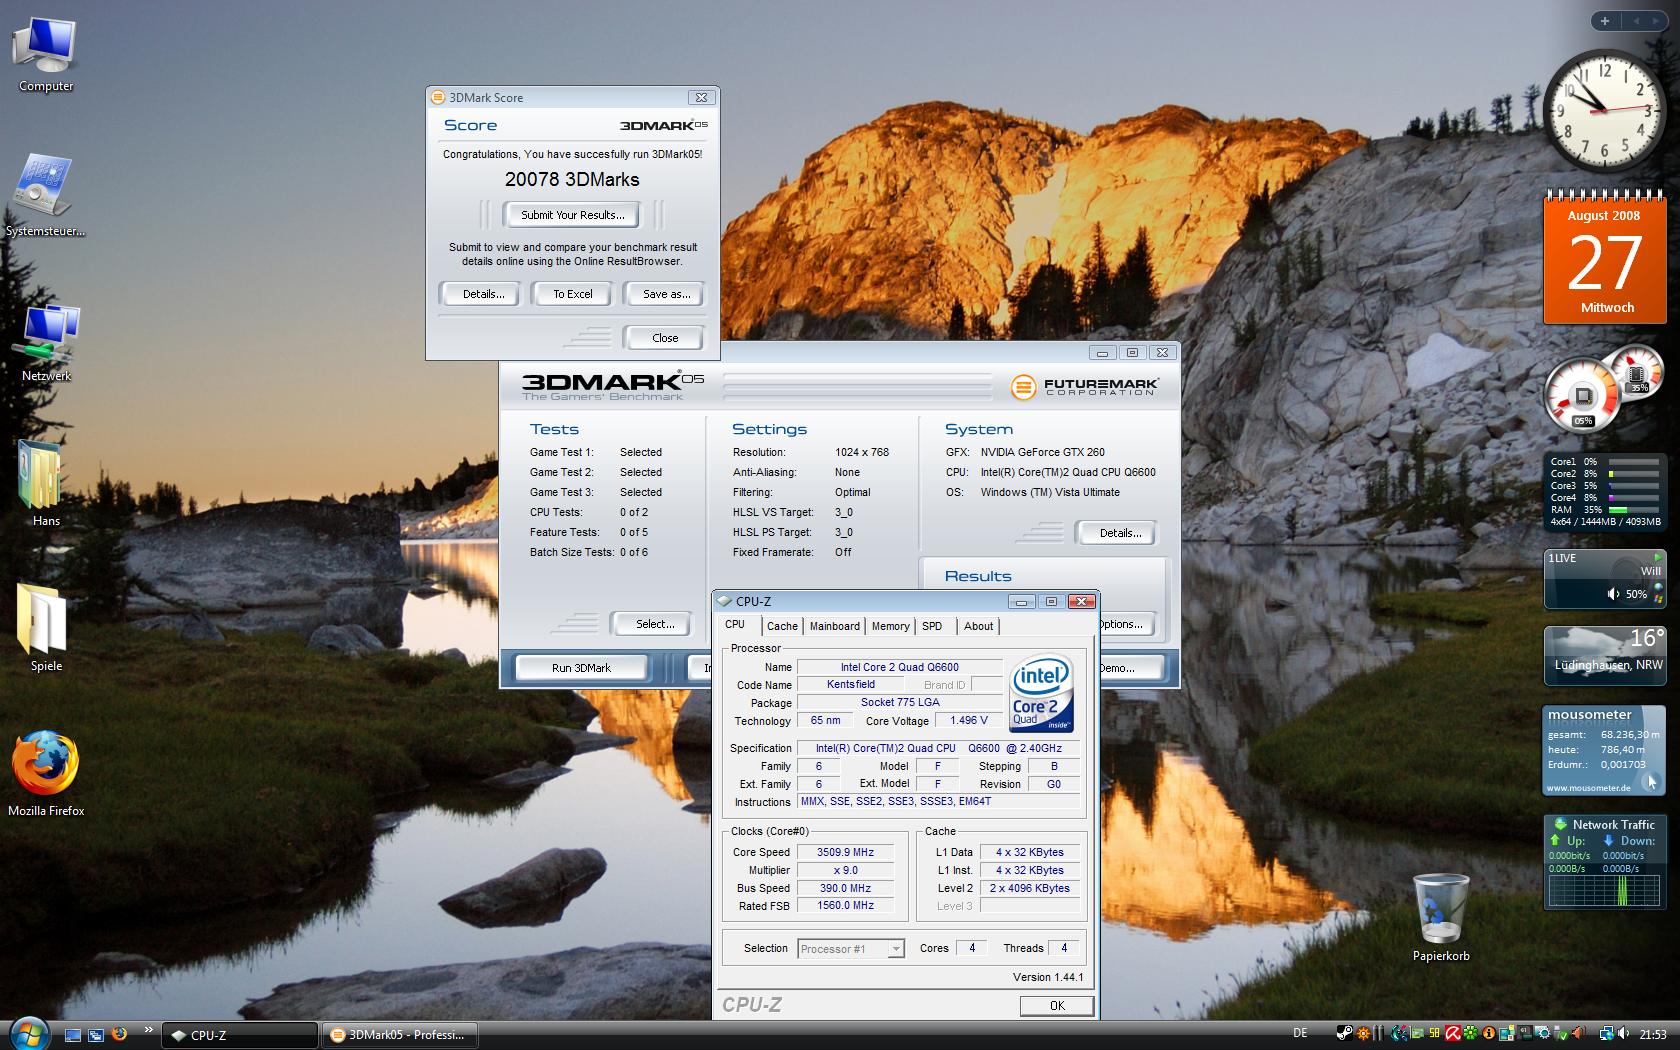Click the Show Desktop quick launch icon
This screenshot has height=1050, width=1680.
pos(73,1035)
